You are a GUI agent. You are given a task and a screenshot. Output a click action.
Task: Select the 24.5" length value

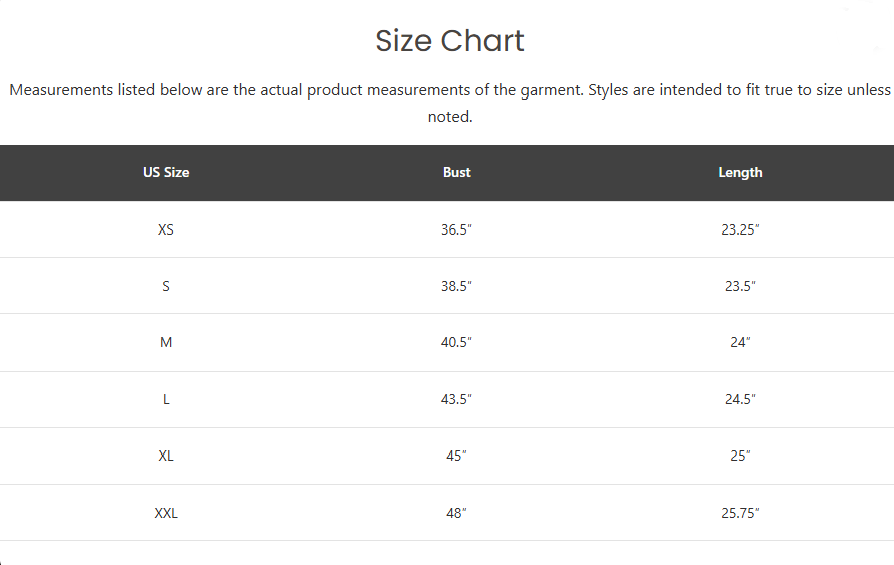point(740,399)
